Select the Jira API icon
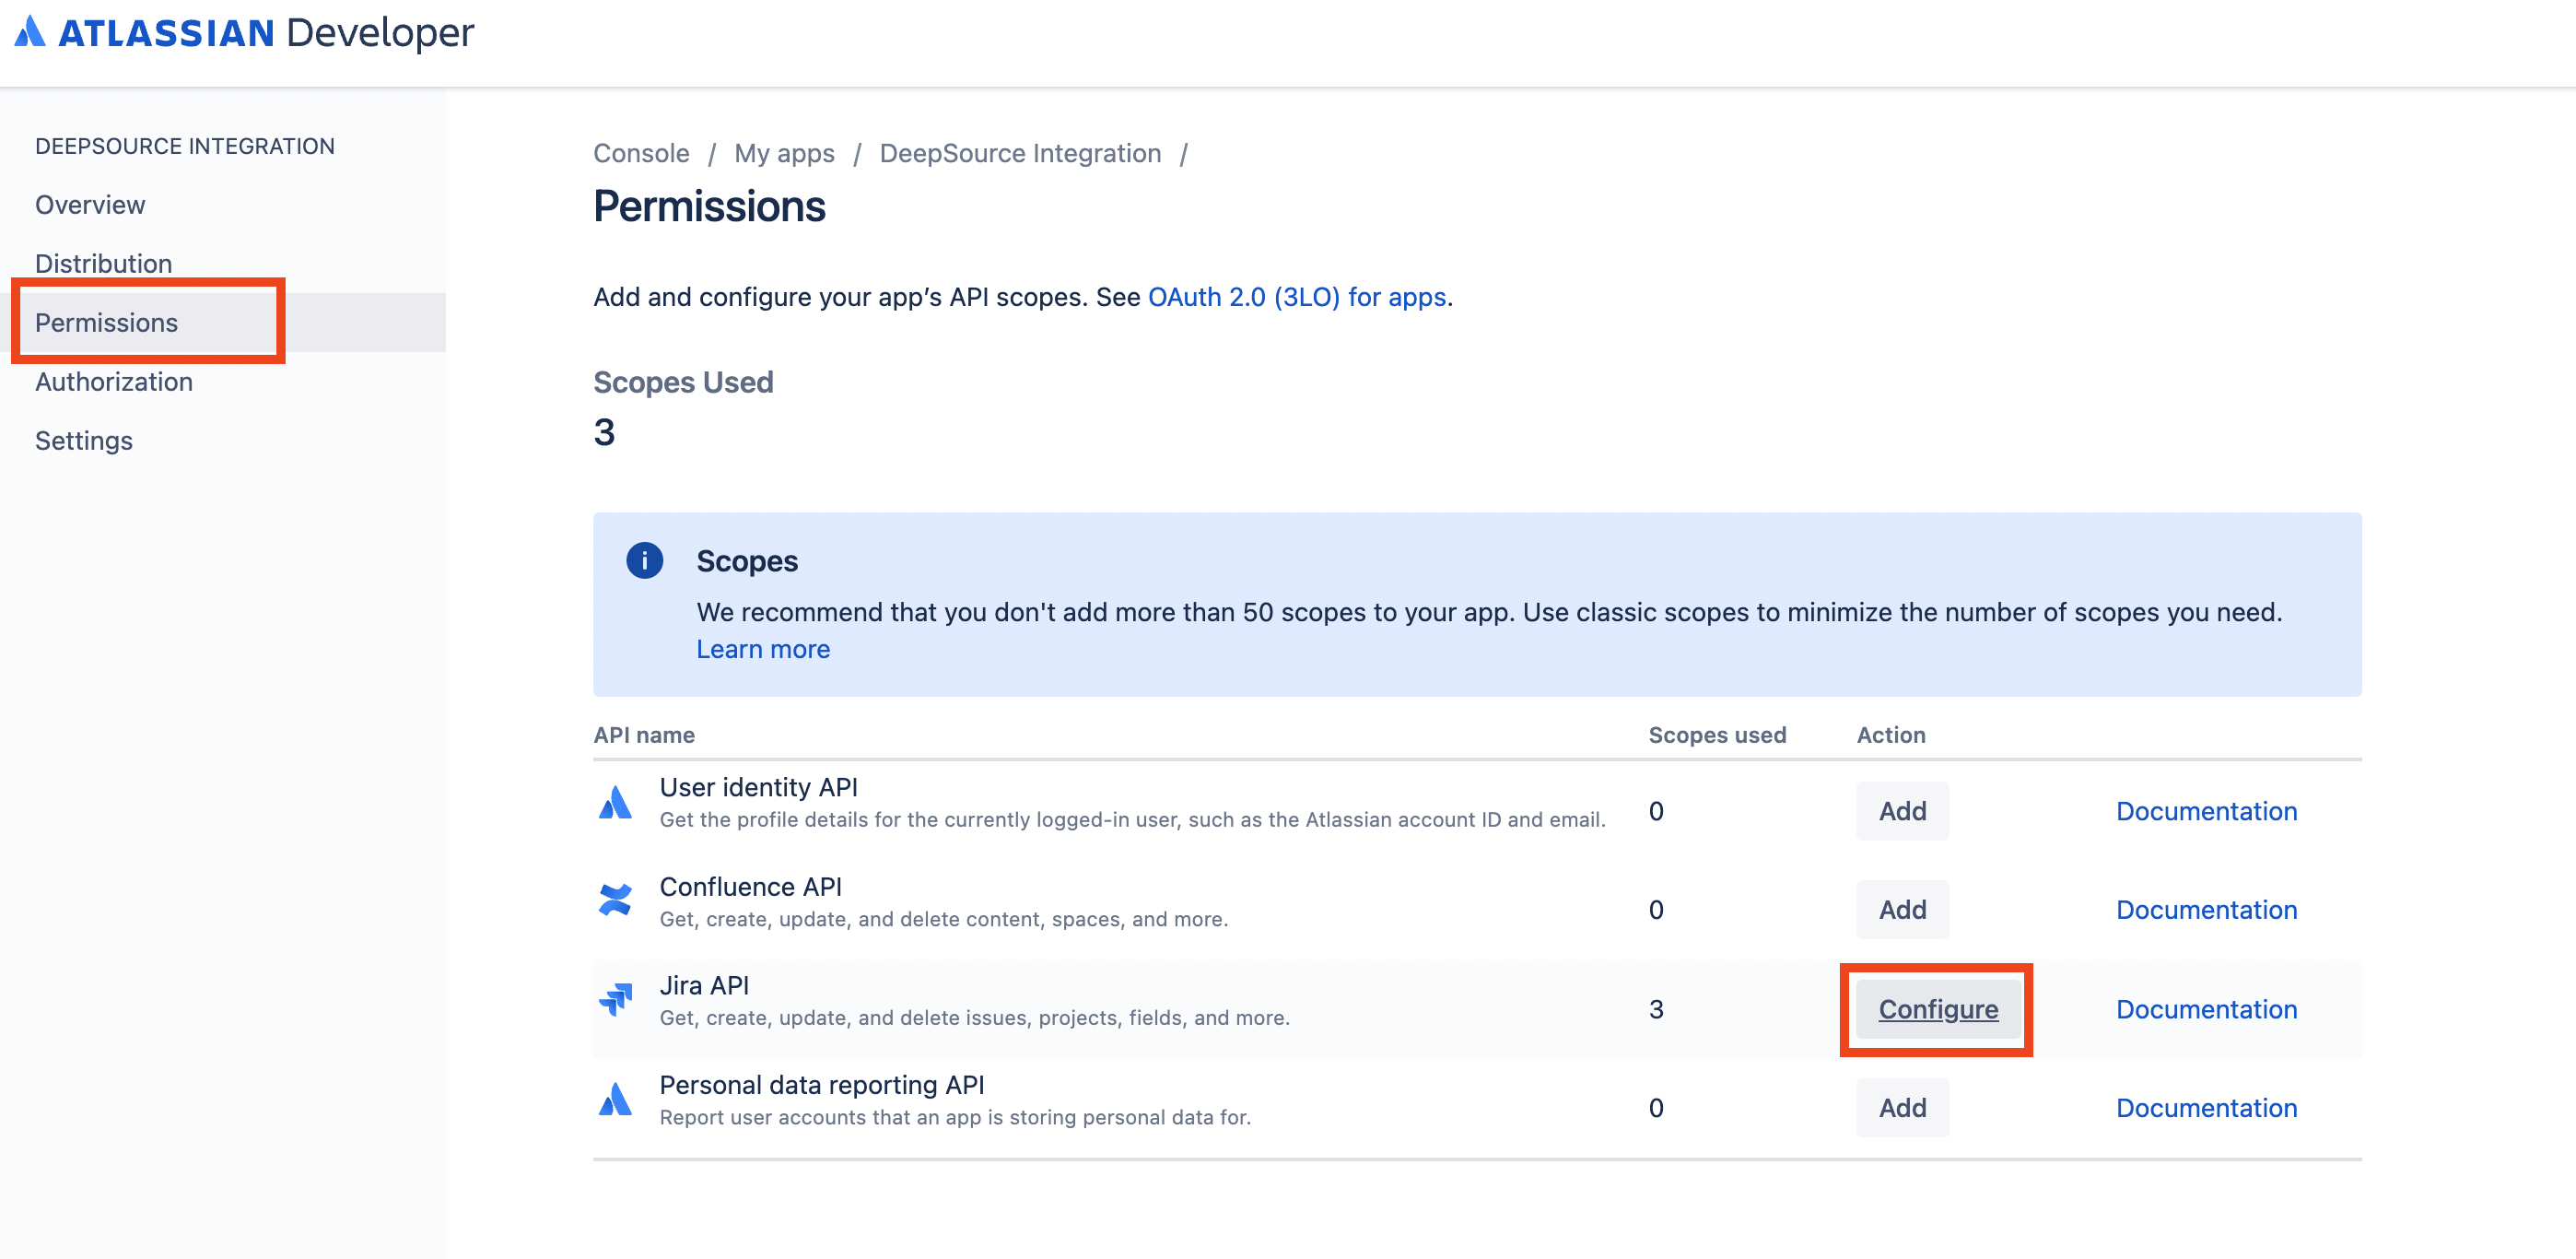This screenshot has height=1259, width=2576. 616,999
